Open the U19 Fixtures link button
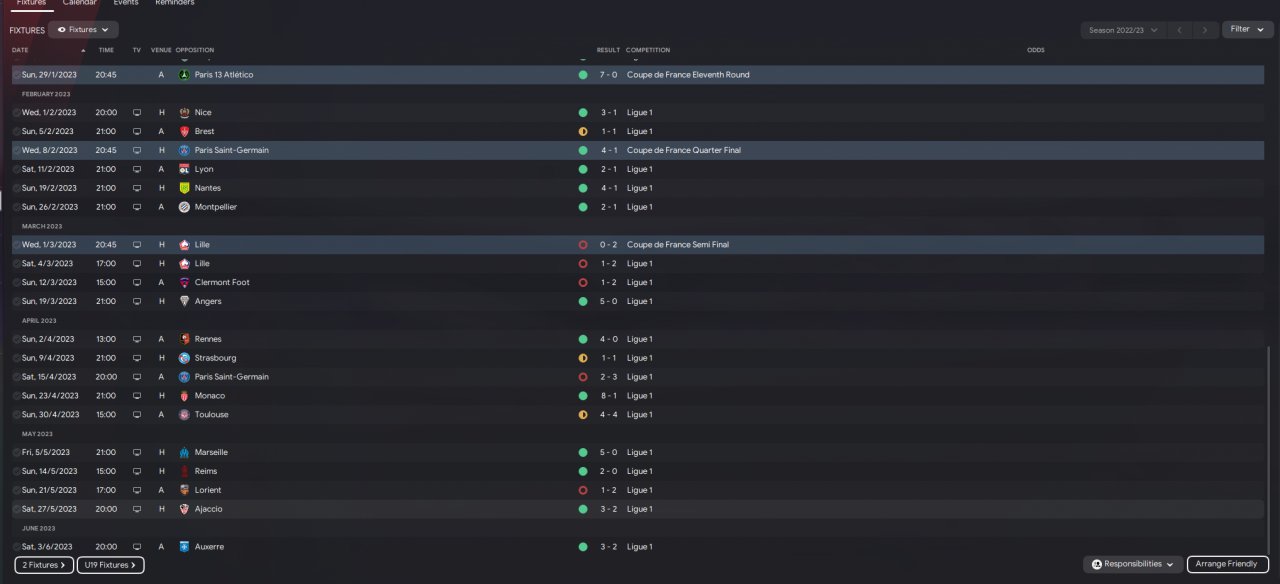 111,565
